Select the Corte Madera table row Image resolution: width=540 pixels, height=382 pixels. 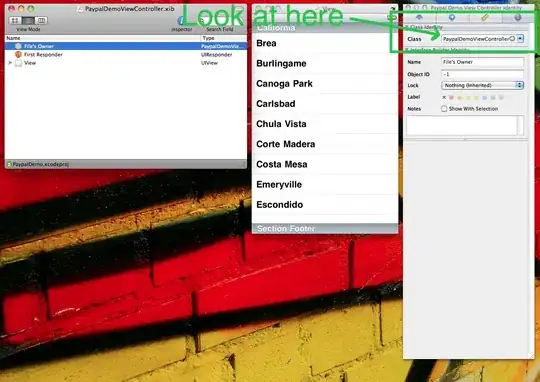[x=325, y=144]
